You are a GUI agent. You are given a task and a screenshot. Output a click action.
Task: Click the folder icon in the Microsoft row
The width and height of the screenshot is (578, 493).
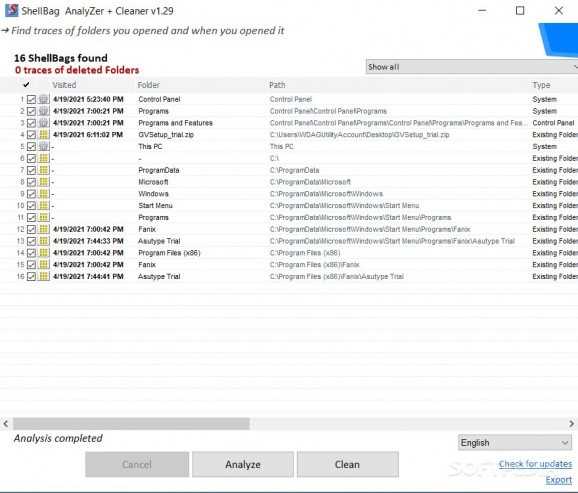pos(44,182)
